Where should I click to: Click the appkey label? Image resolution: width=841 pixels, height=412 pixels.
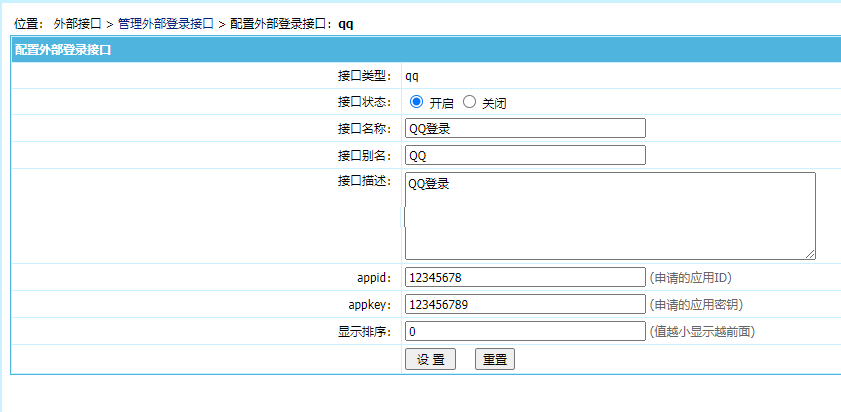(371, 305)
